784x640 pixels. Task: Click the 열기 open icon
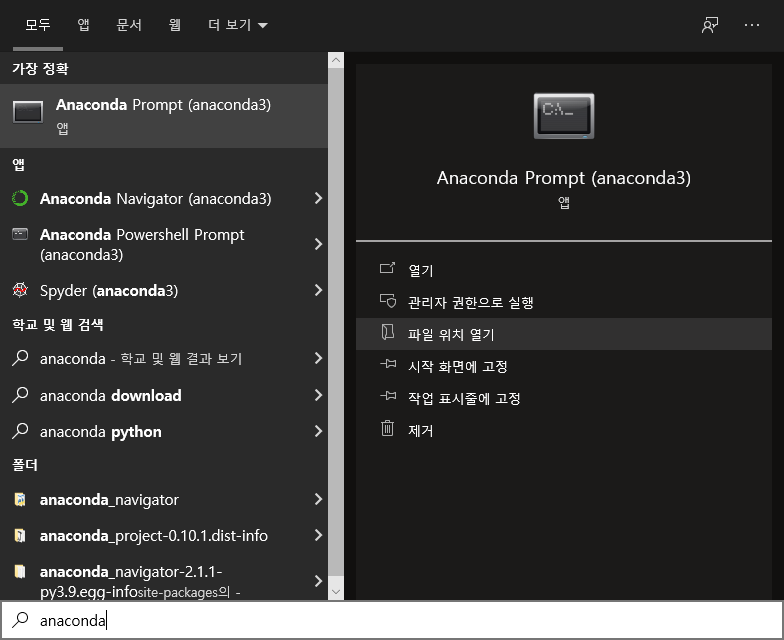(x=388, y=268)
